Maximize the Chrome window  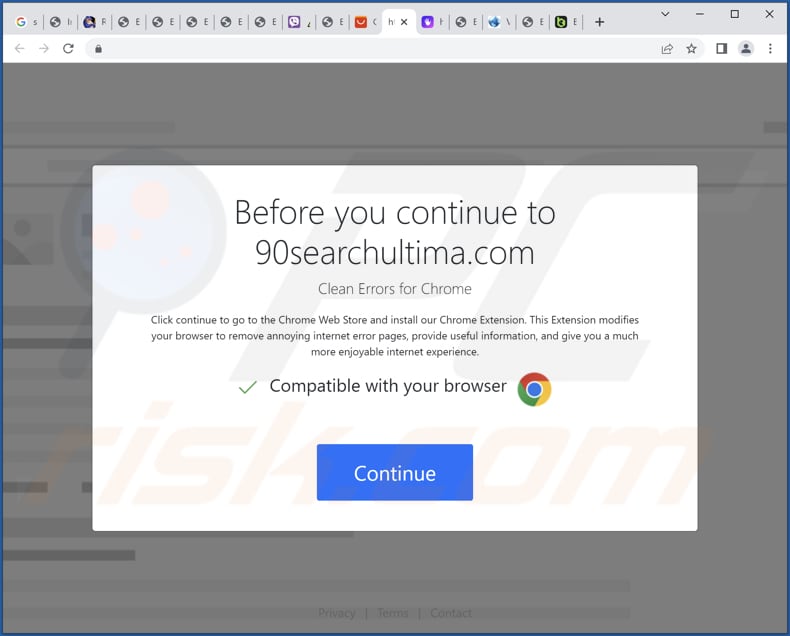pos(735,14)
